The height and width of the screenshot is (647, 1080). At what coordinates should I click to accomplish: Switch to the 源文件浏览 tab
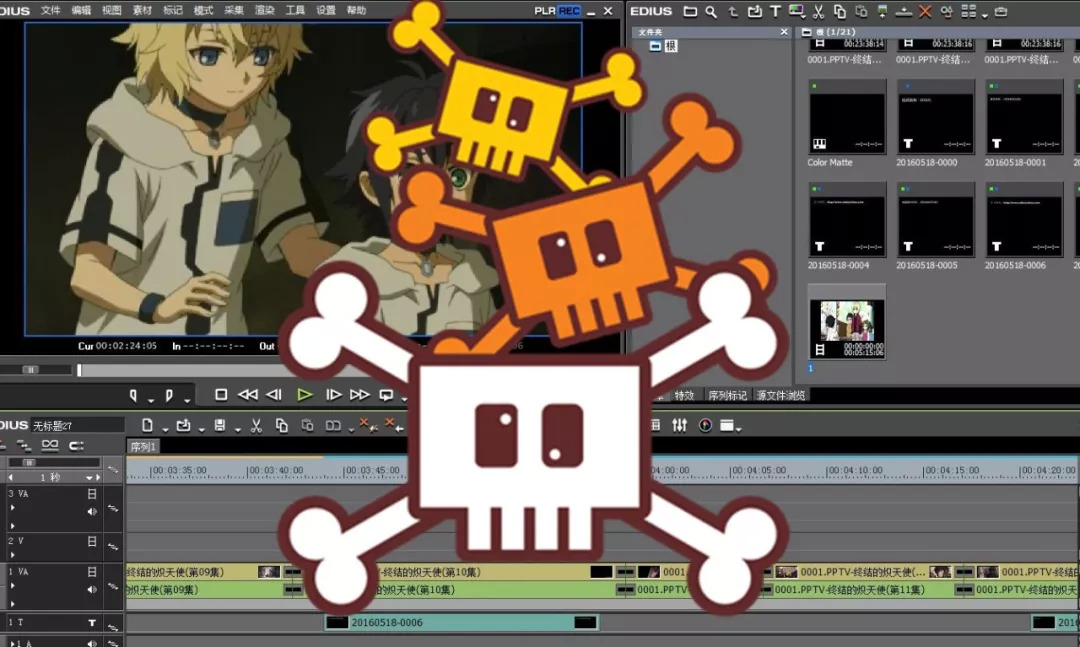tap(780, 396)
